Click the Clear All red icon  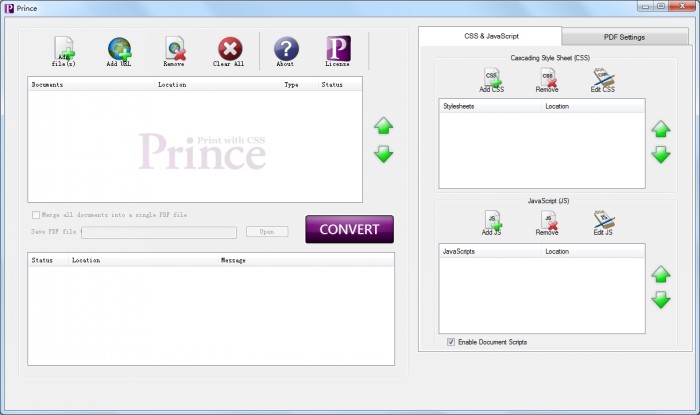click(x=230, y=49)
